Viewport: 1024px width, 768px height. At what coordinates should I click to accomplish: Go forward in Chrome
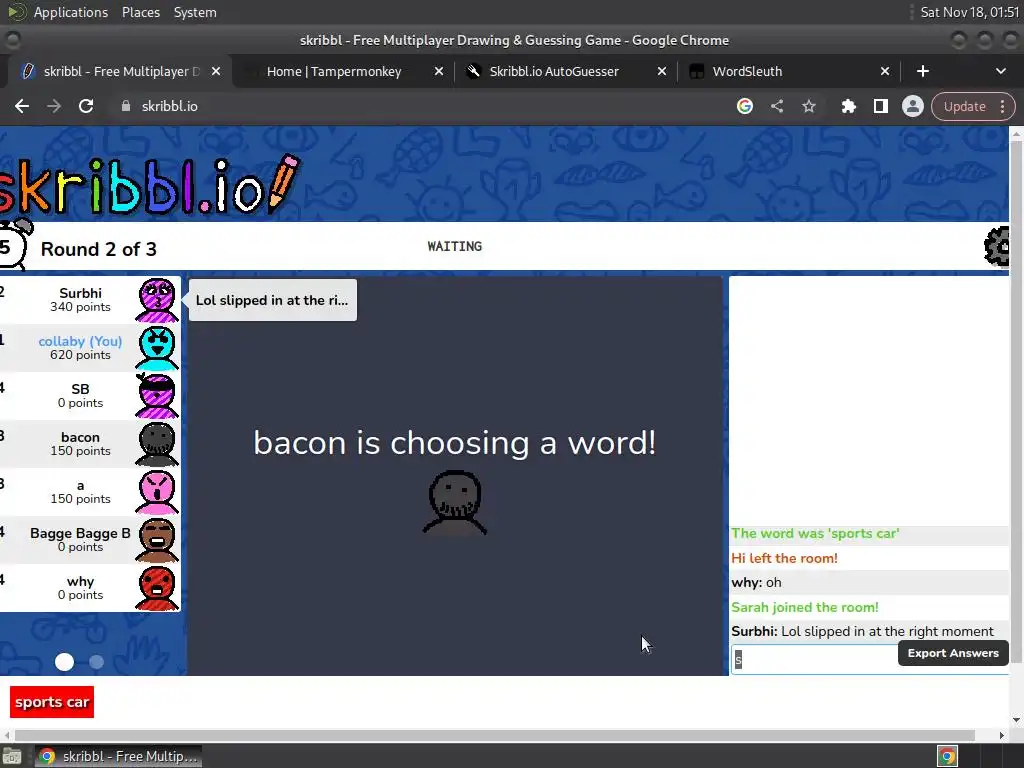pyautogui.click(x=54, y=106)
